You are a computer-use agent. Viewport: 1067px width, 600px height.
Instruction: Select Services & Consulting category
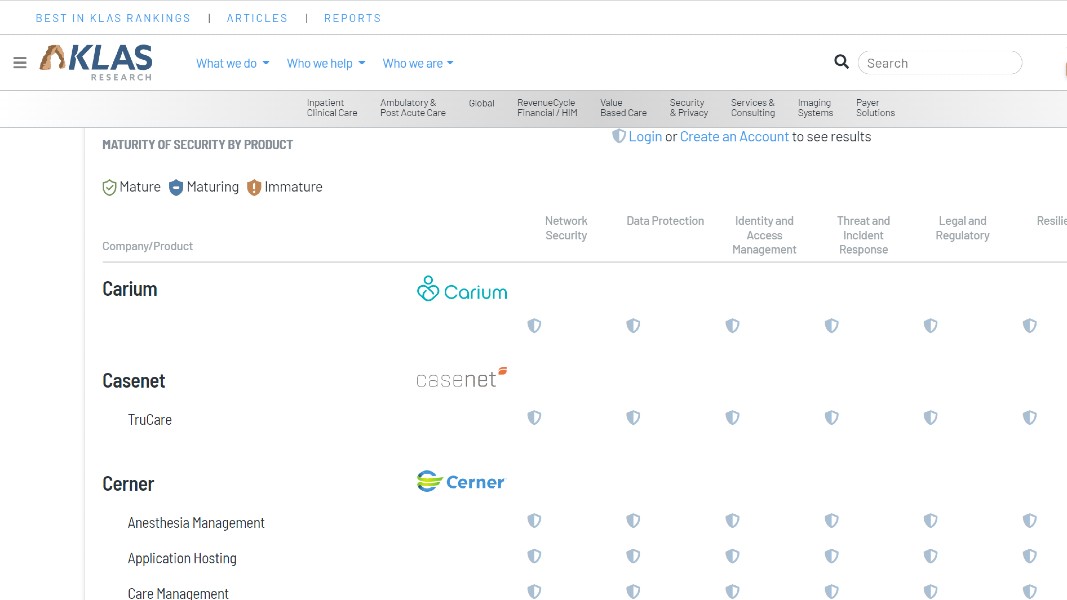753,108
